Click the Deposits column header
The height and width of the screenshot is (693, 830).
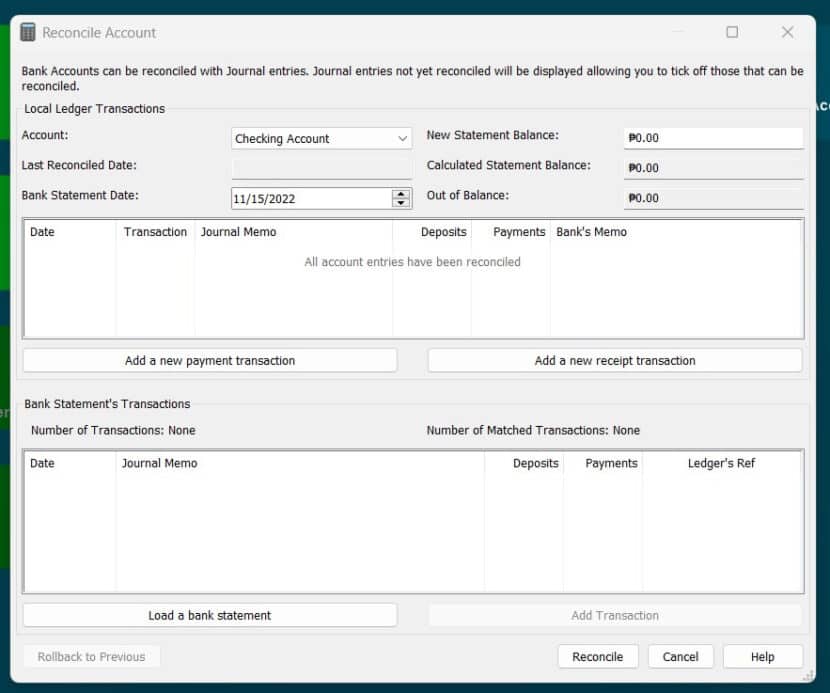443,231
